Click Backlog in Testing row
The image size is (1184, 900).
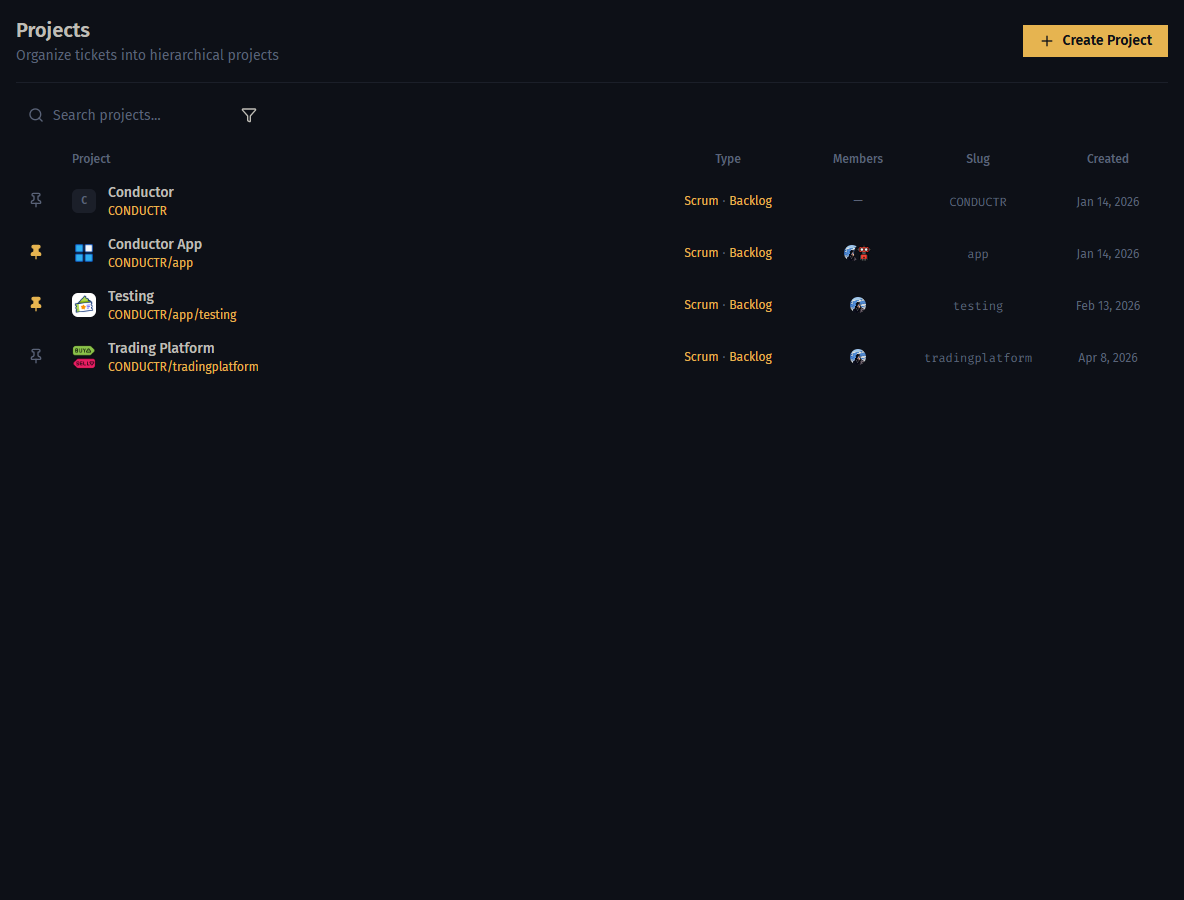click(751, 305)
